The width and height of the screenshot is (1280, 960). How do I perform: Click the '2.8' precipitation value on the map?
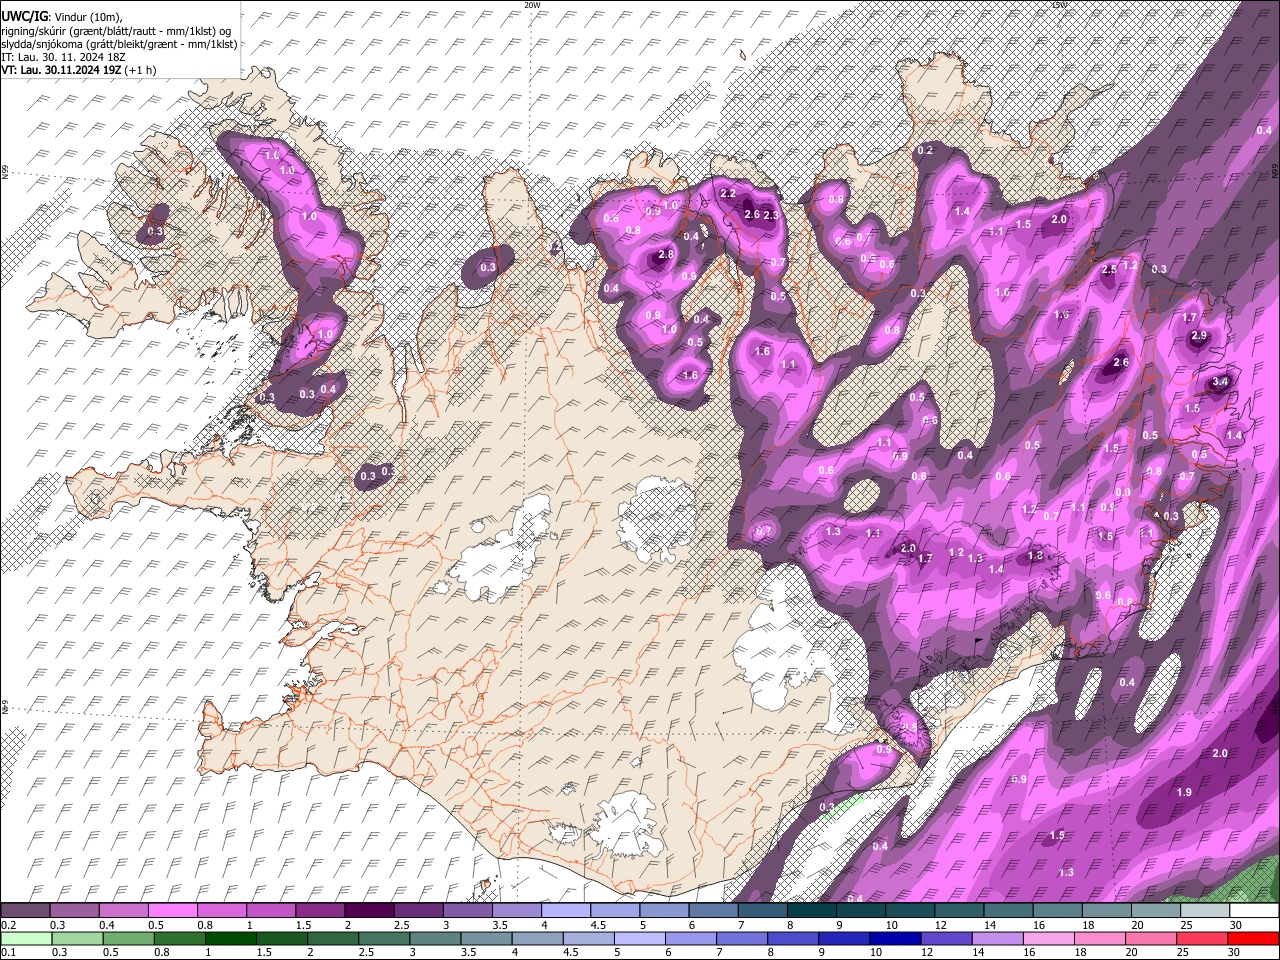click(x=666, y=256)
